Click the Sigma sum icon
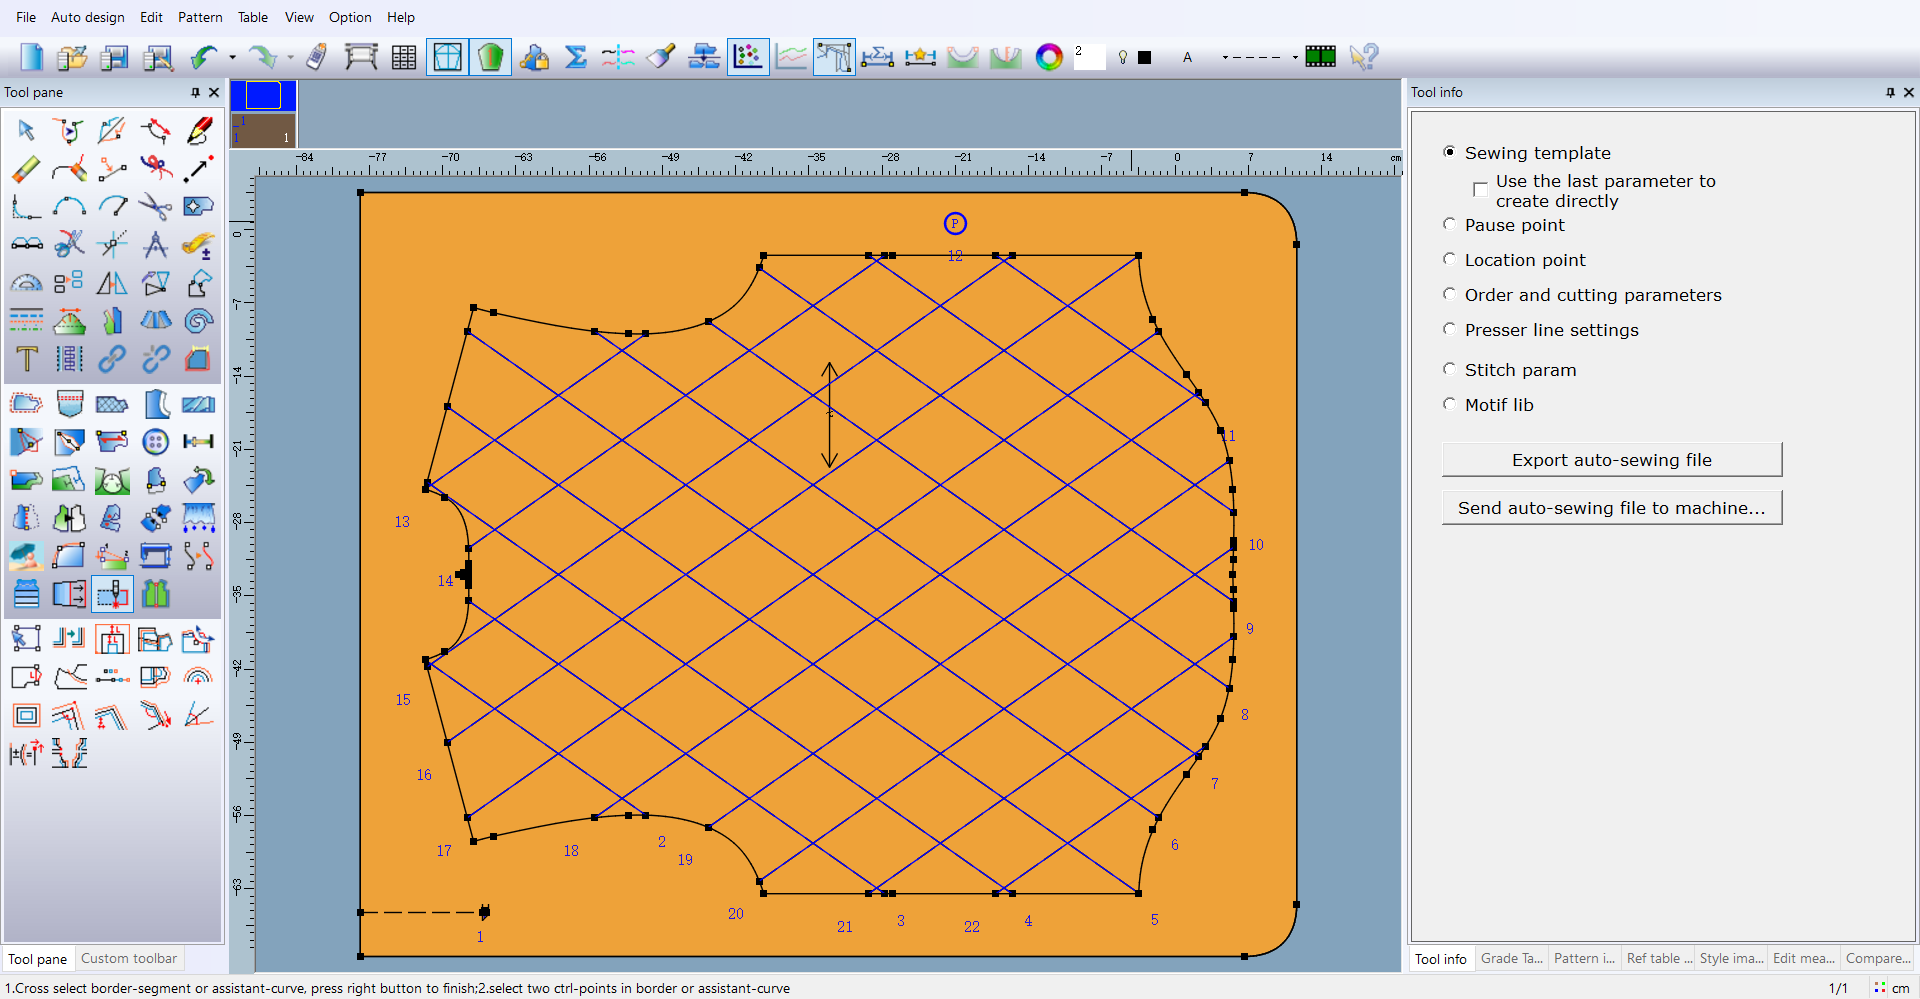Screen dimensions: 1920x999 576,57
